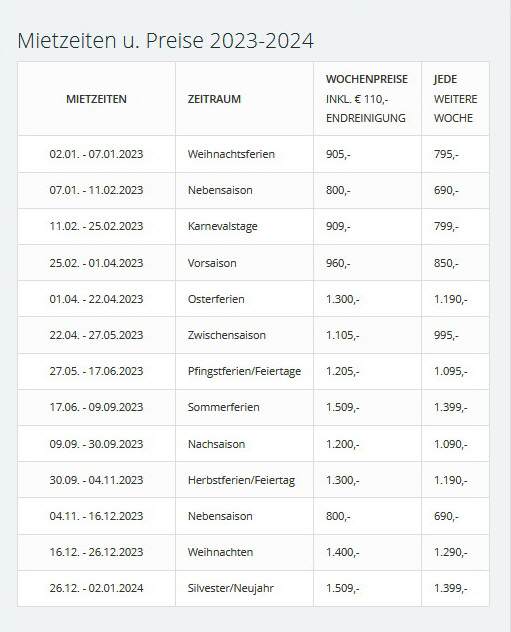Click the Nachsaison weekly price 1.200,-
511x632 pixels.
[x=343, y=444]
